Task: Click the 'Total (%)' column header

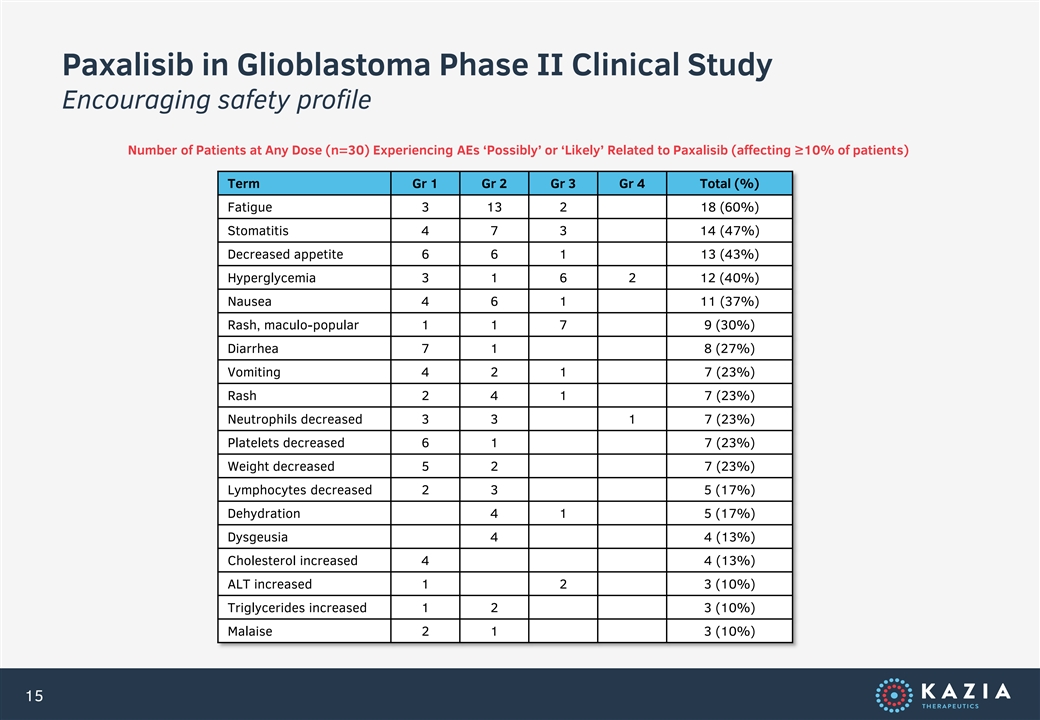Action: (729, 184)
